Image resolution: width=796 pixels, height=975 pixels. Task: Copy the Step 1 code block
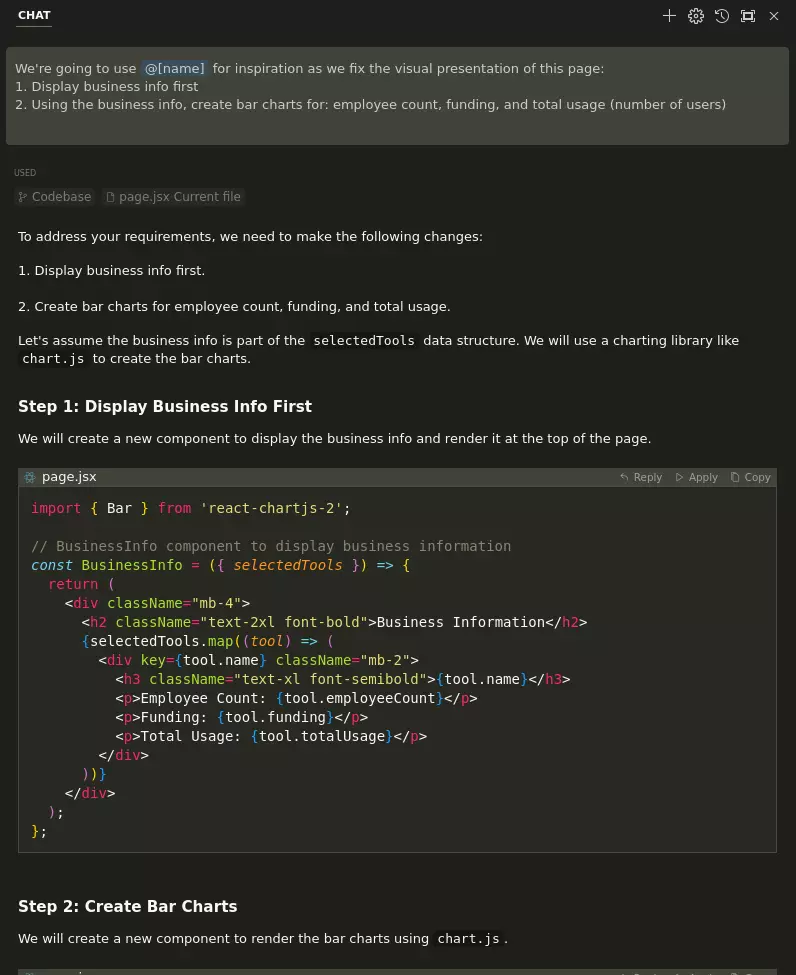tap(750, 477)
